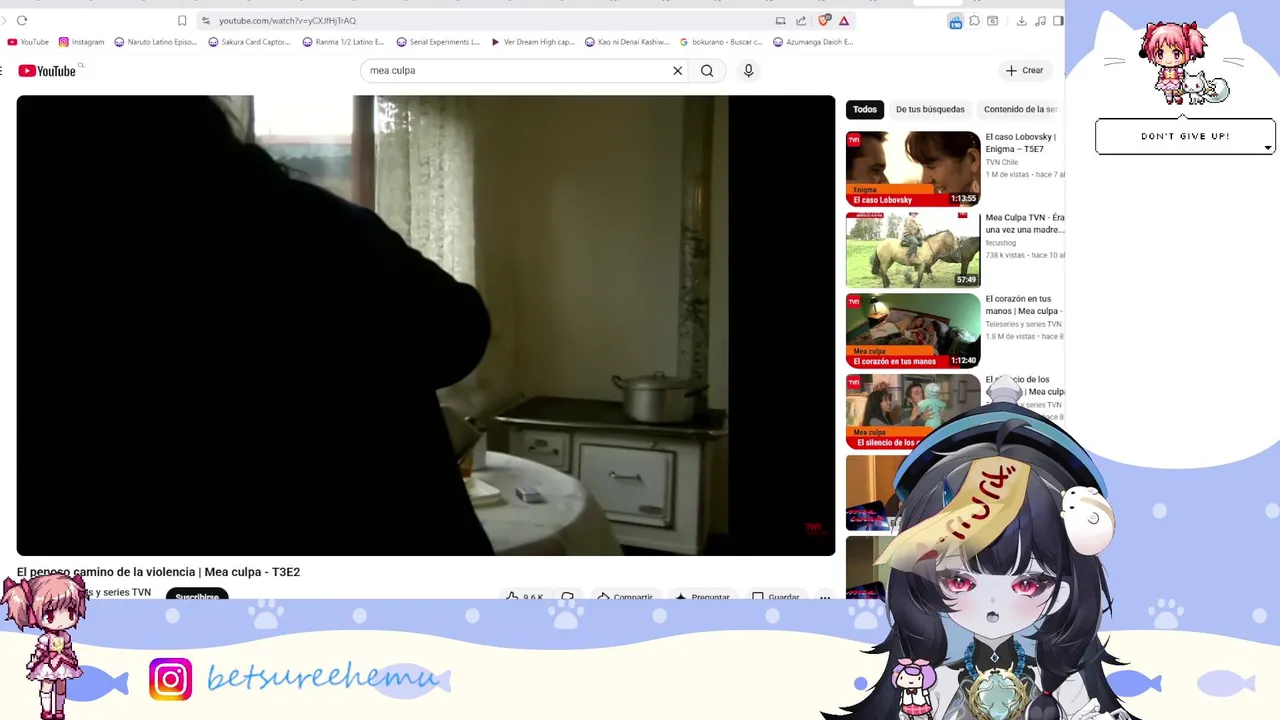Image resolution: width=1280 pixels, height=720 pixels.
Task: Open the YouTube bookmark in the bookmarks bar
Action: tap(28, 42)
